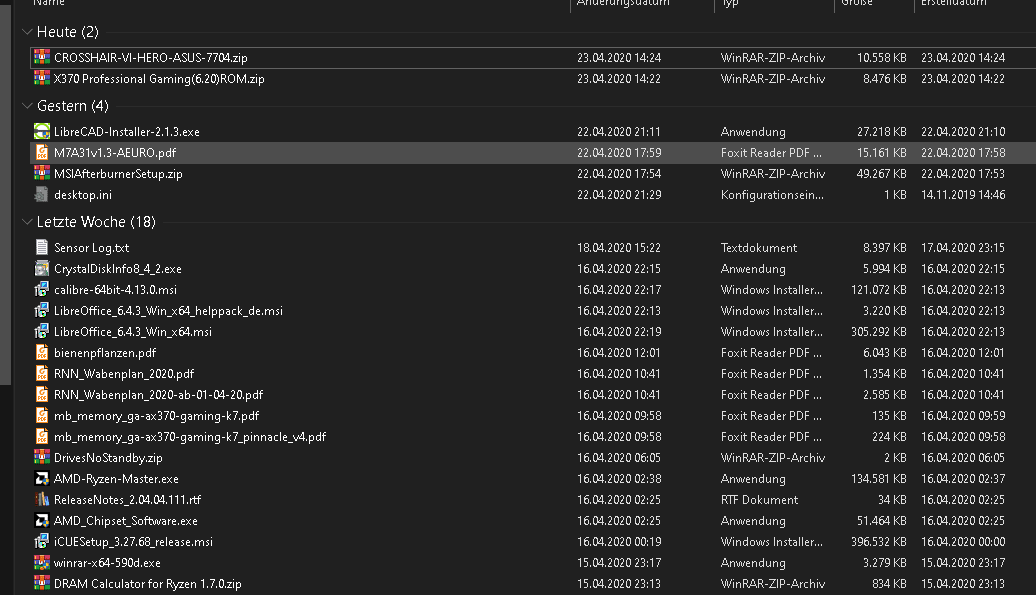This screenshot has width=1036, height=595.
Task: Select file name desktop.ini
Action: point(83,195)
